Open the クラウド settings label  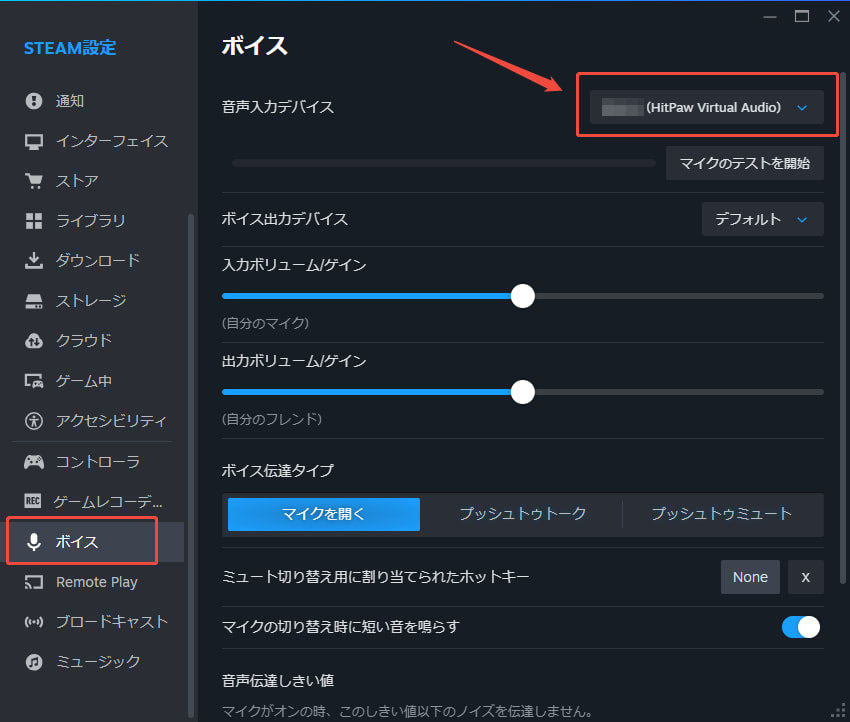84,341
